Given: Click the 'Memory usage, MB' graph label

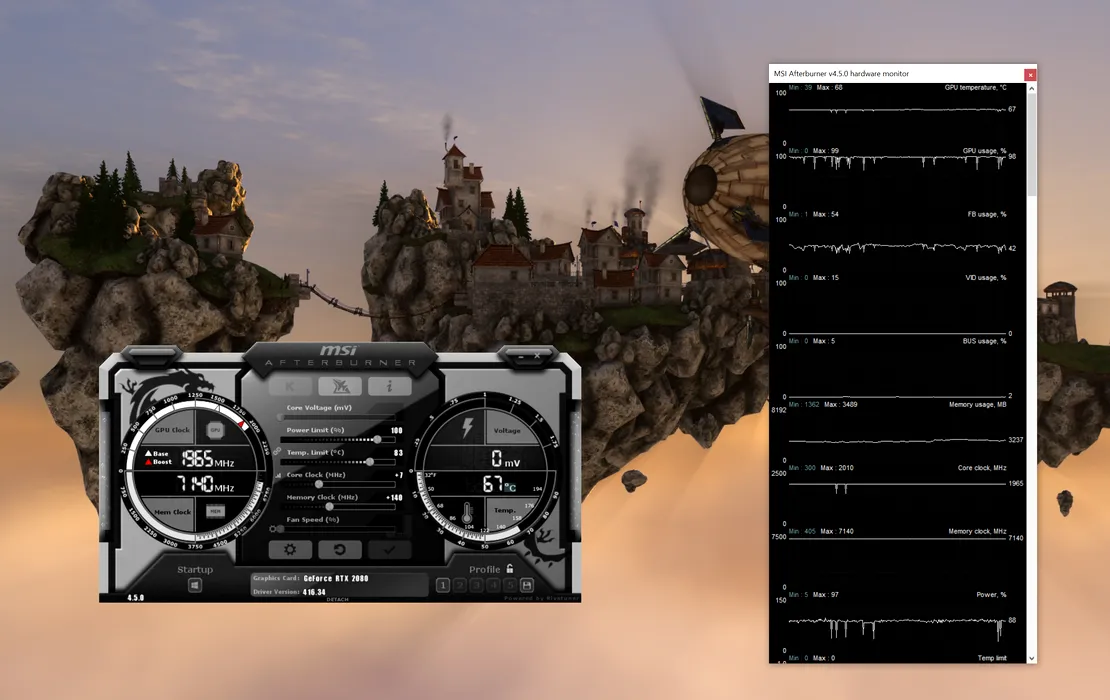Looking at the screenshot, I should pos(977,404).
